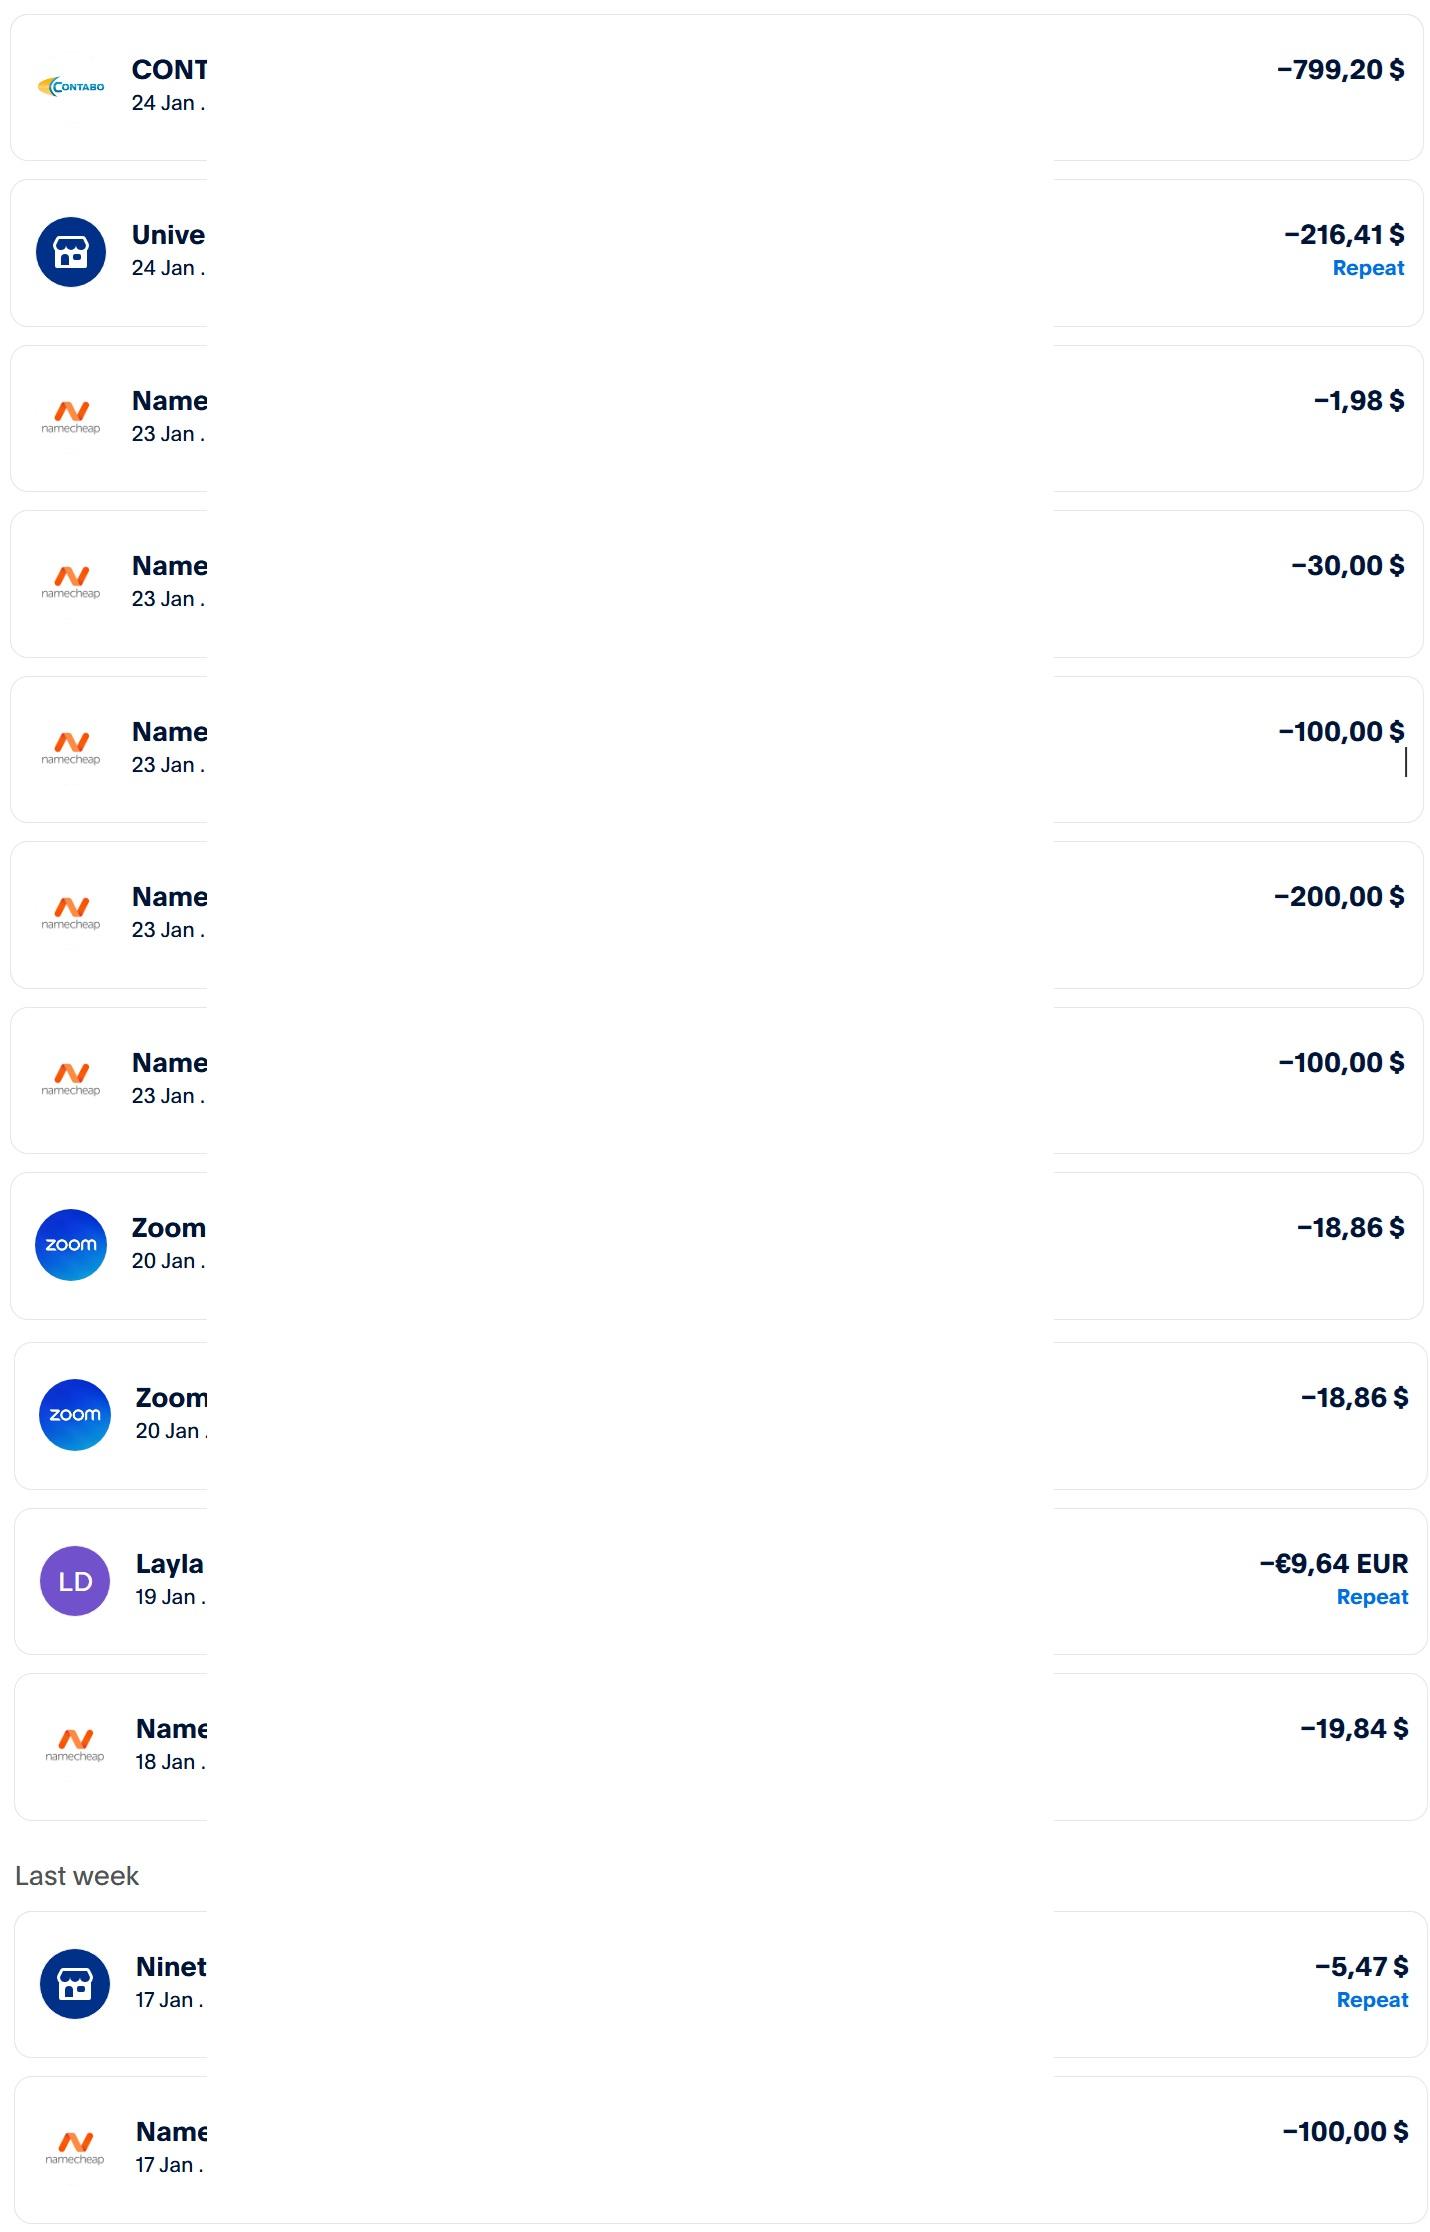
Task: Click Namecheap logo on the −19,84 $ payment
Action: point(75,1745)
